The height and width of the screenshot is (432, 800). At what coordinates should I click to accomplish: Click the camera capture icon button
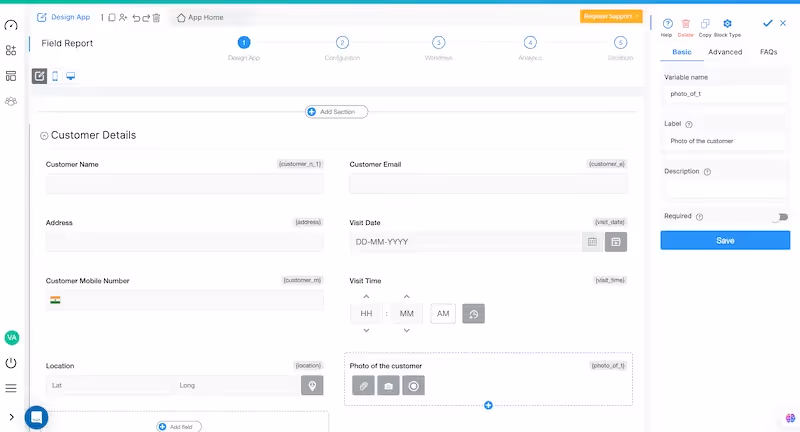(x=388, y=386)
